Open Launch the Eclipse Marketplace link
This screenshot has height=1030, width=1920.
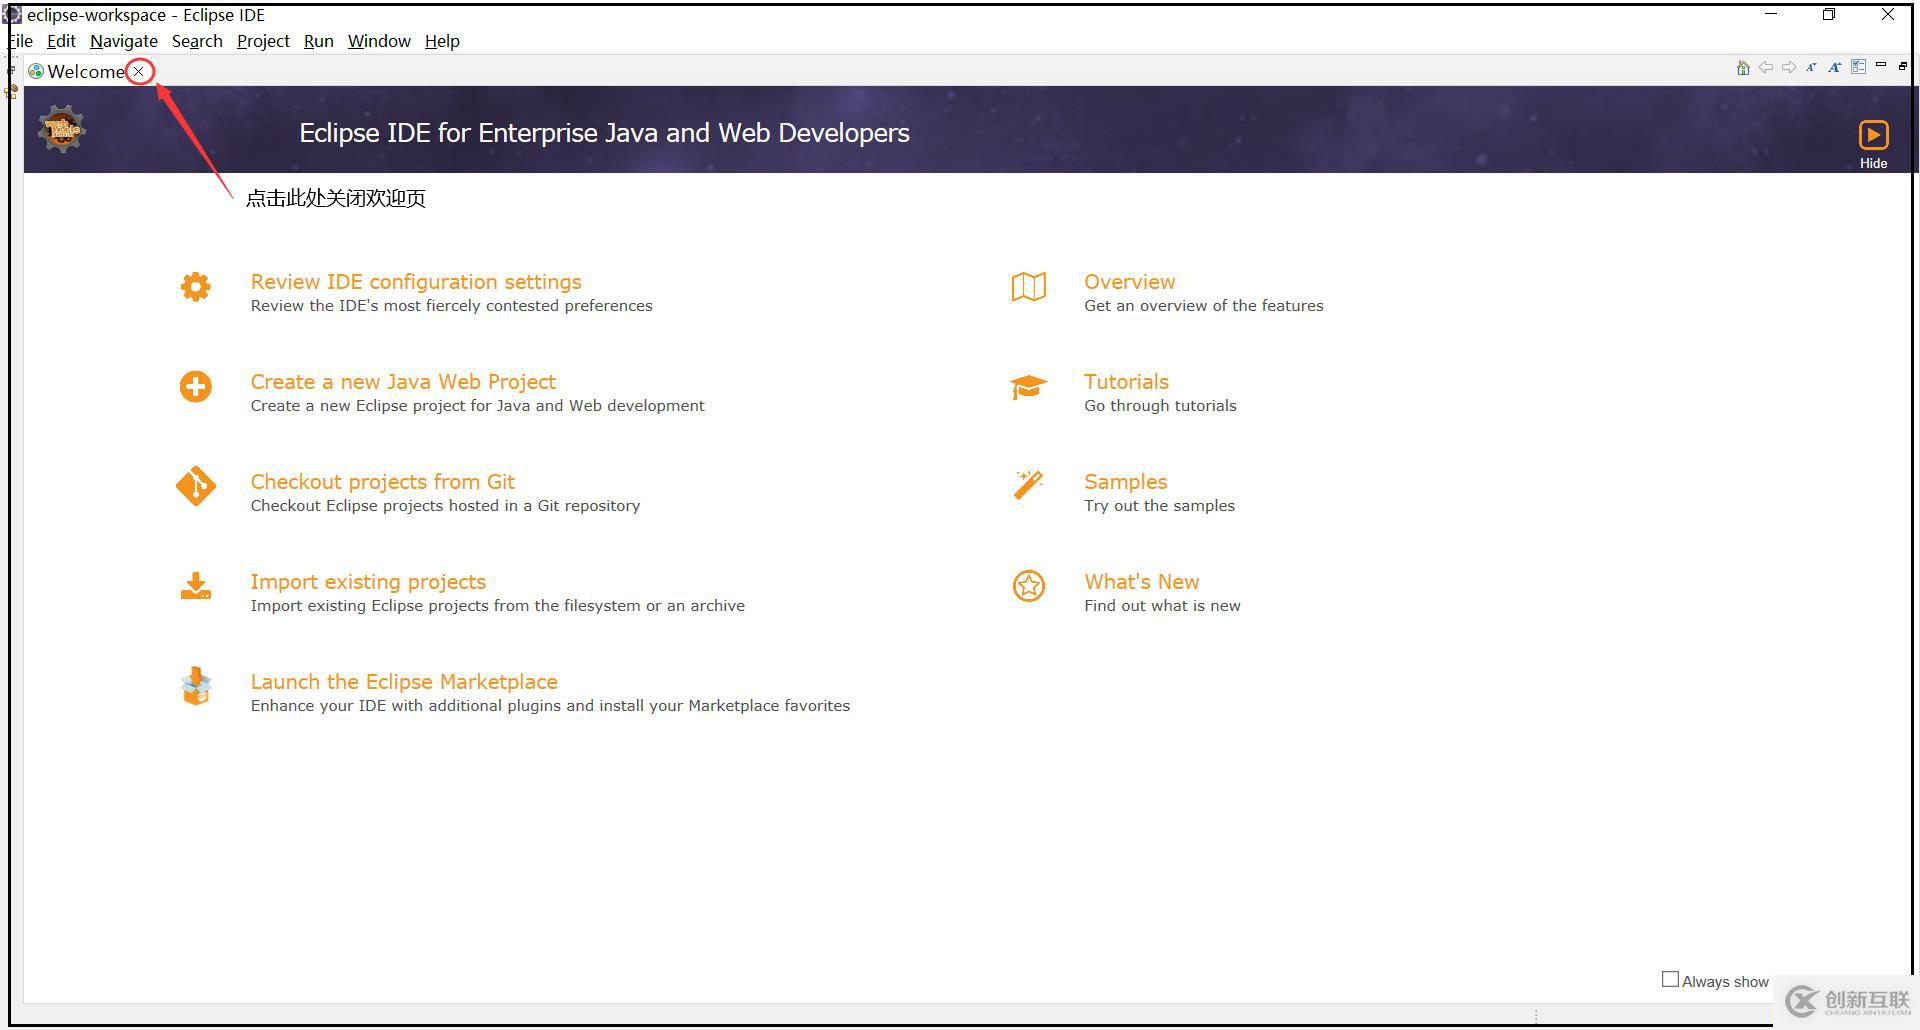(x=404, y=682)
